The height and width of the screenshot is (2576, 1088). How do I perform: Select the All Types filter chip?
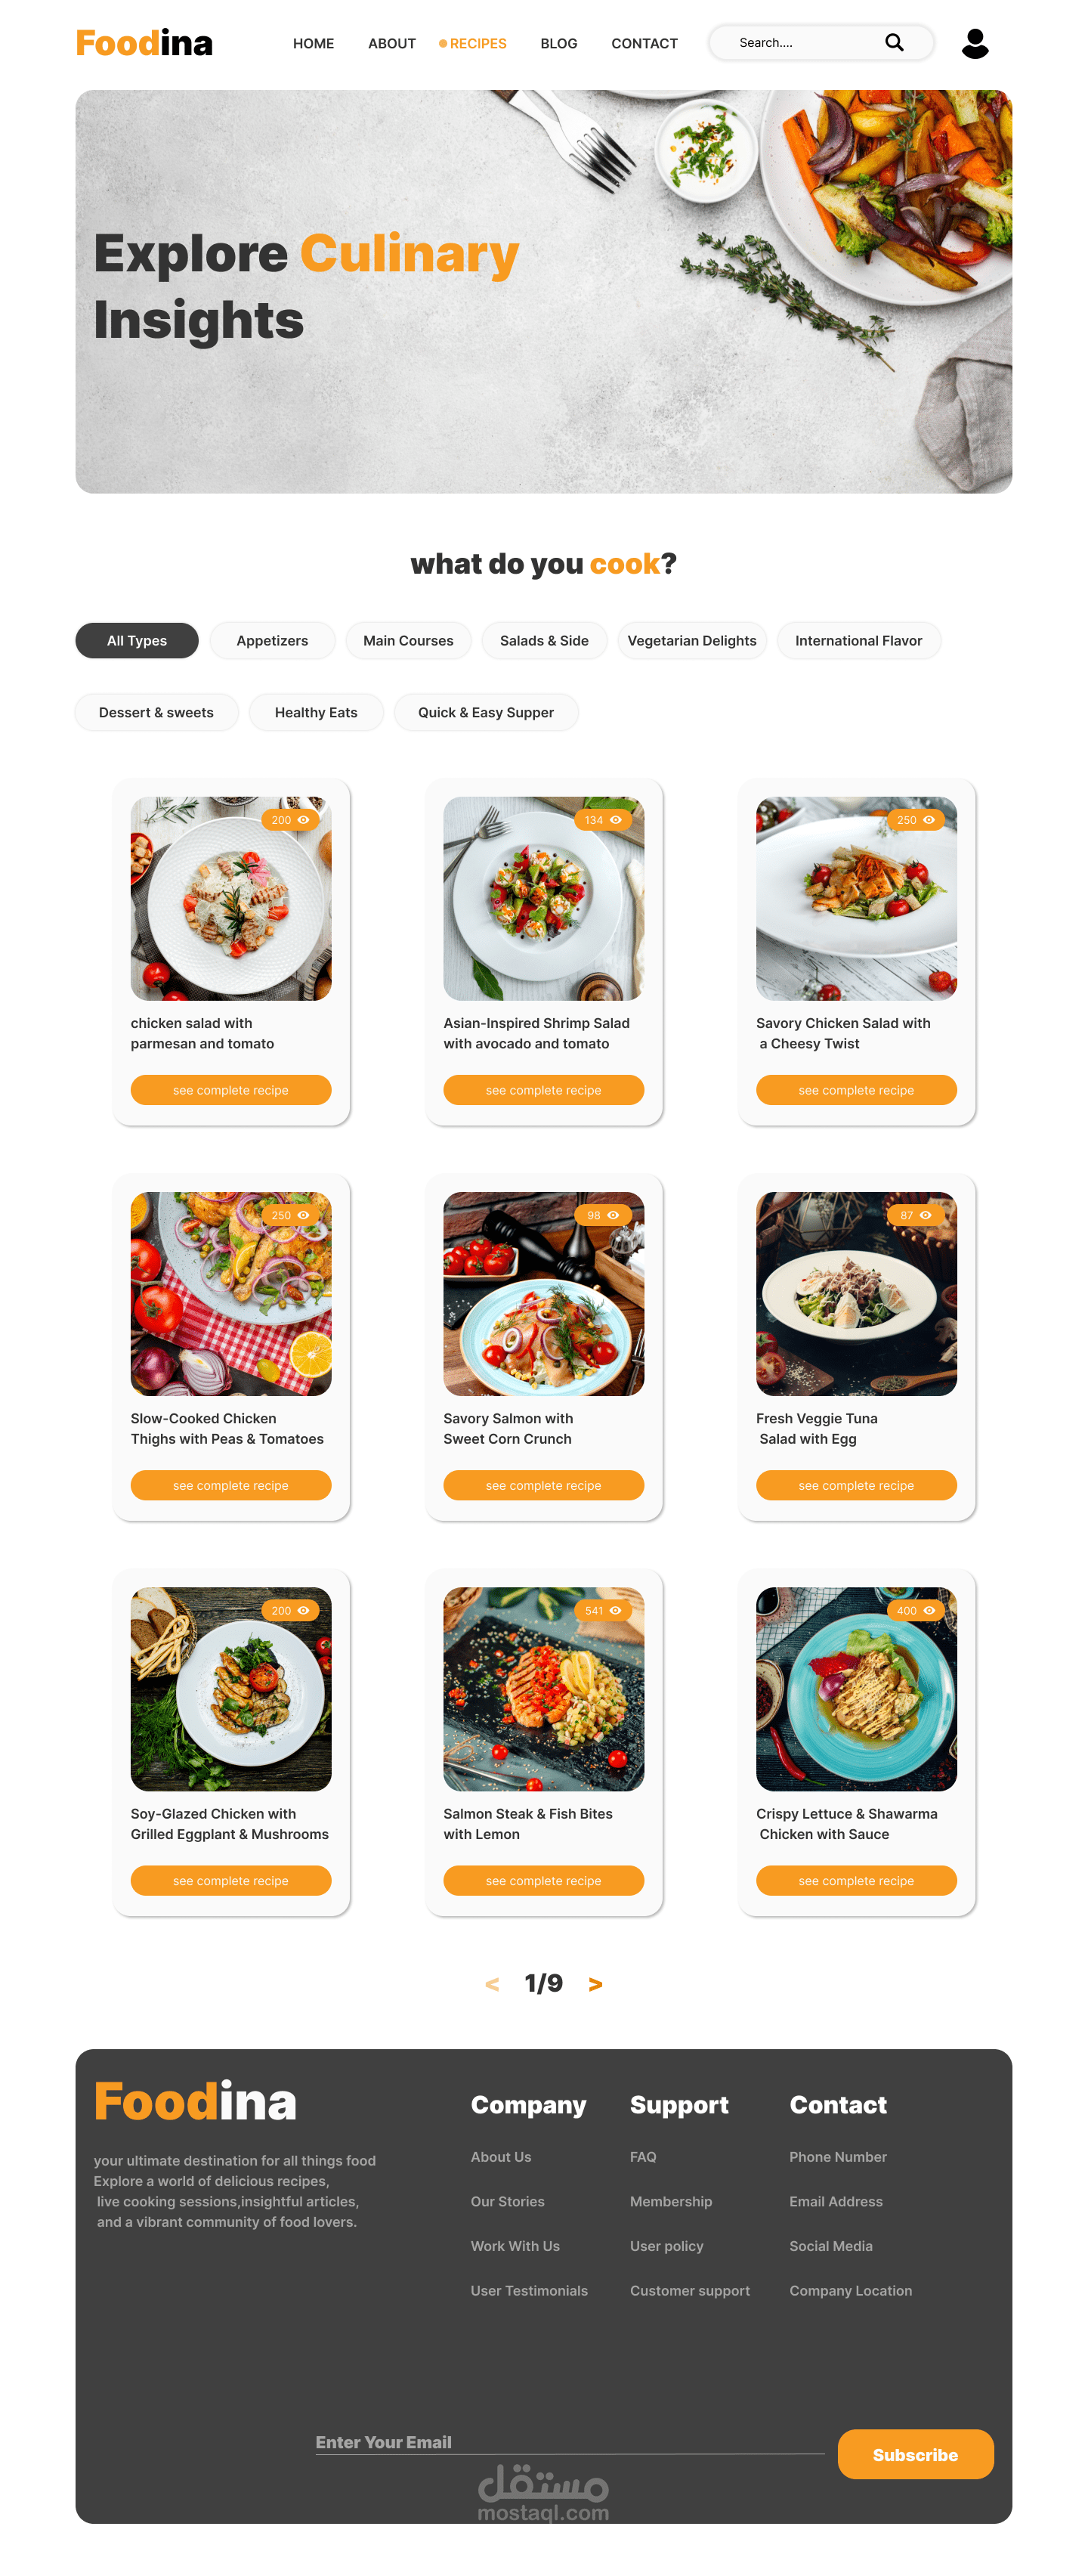[x=137, y=641]
